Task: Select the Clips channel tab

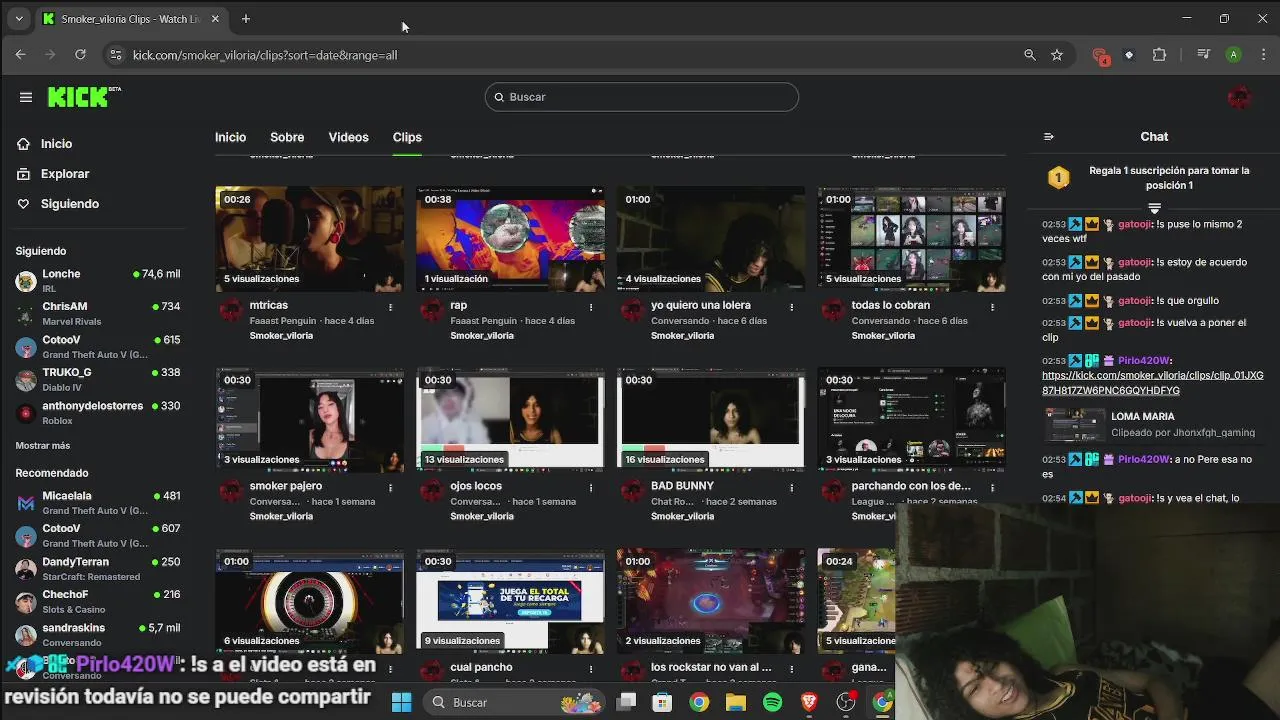Action: [407, 137]
